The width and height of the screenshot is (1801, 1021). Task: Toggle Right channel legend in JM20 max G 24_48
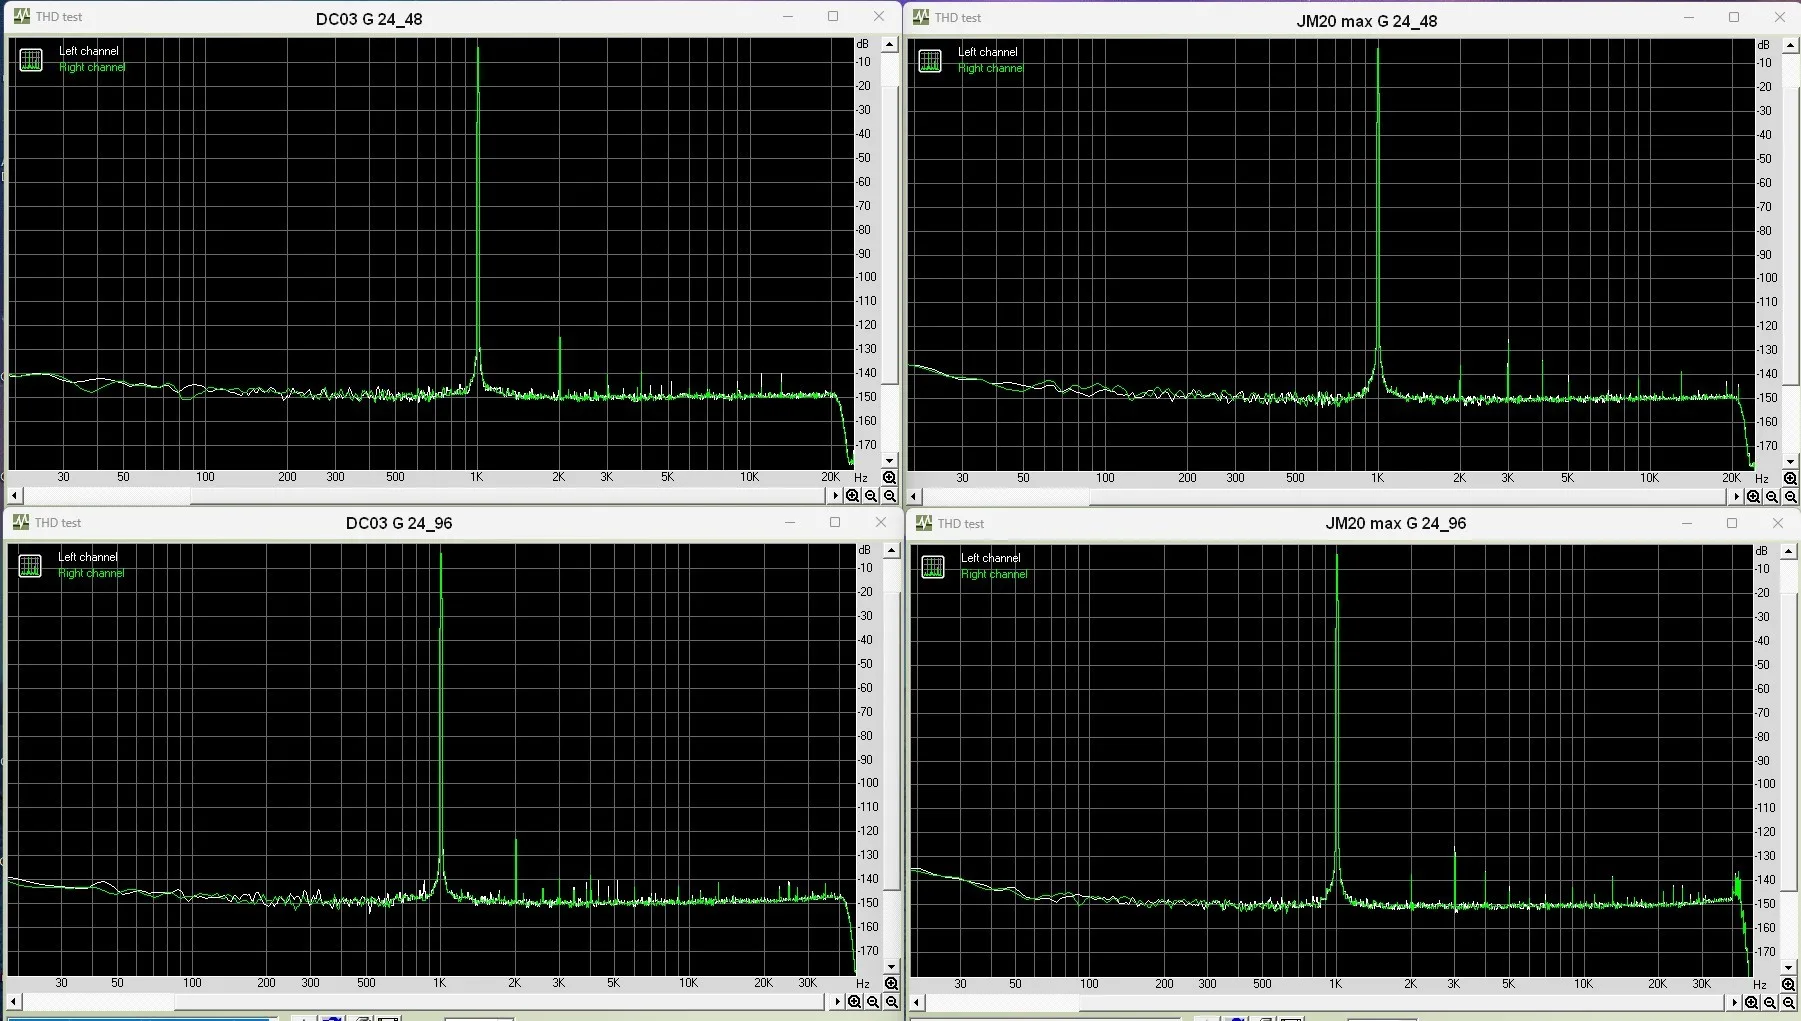tap(990, 68)
